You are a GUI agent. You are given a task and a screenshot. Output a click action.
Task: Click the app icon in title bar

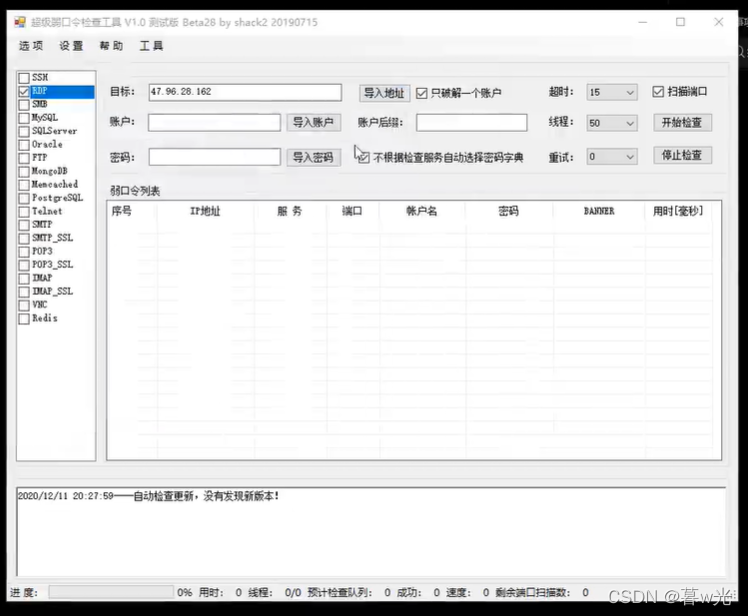click(x=20, y=22)
